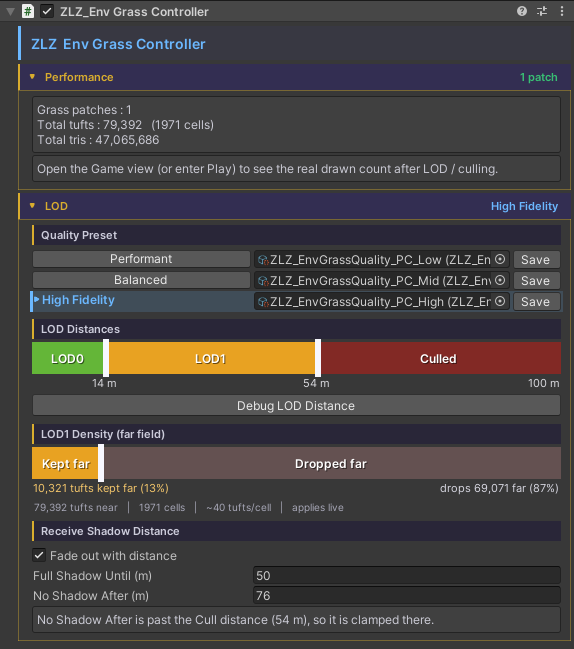This screenshot has width=574, height=649.
Task: Save the Performant preset asset
Action: [537, 260]
